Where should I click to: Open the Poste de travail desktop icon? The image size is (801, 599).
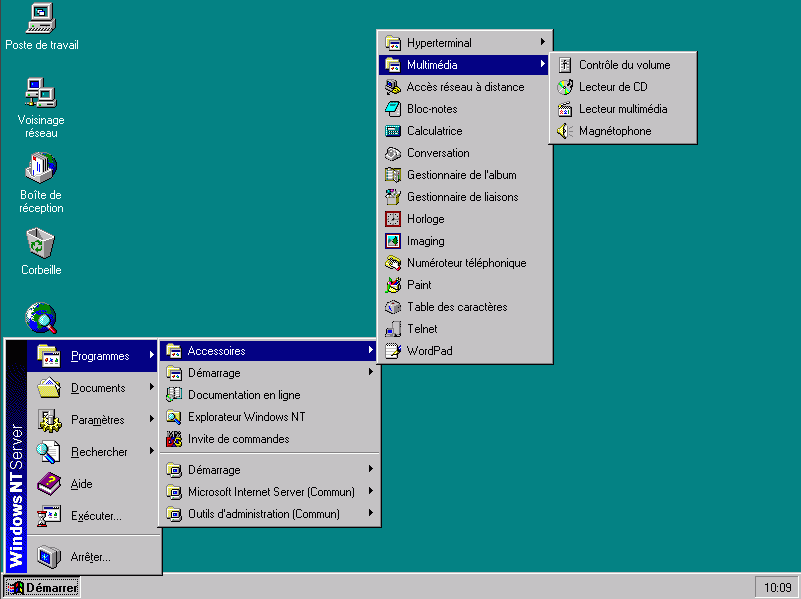pyautogui.click(x=41, y=18)
